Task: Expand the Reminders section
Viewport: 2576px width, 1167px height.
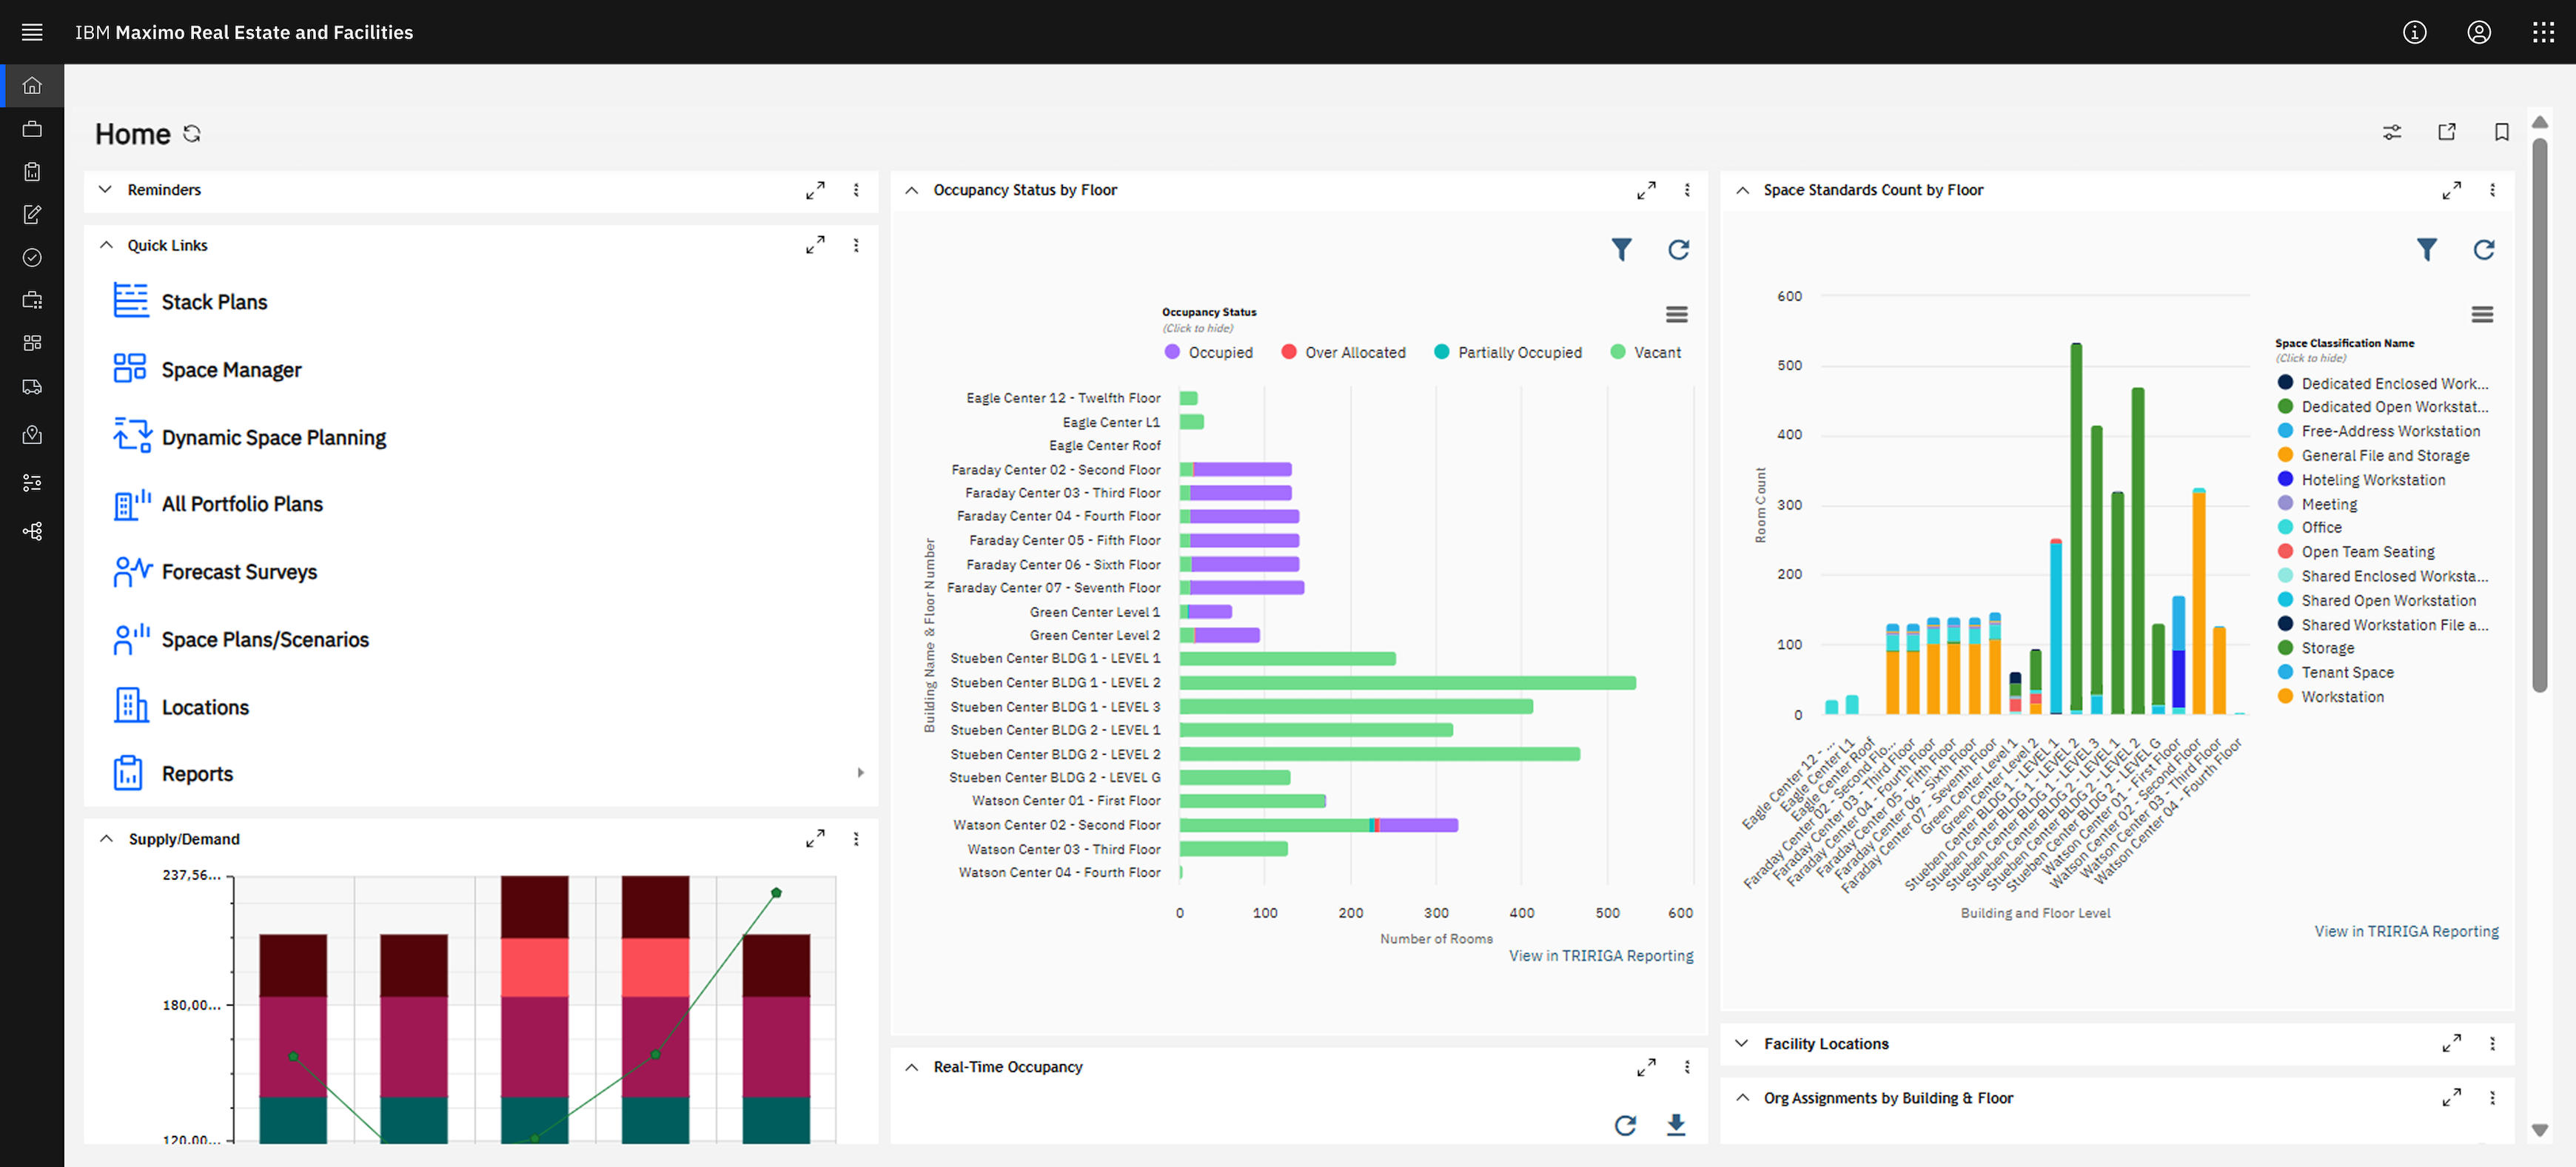Action: [x=105, y=189]
